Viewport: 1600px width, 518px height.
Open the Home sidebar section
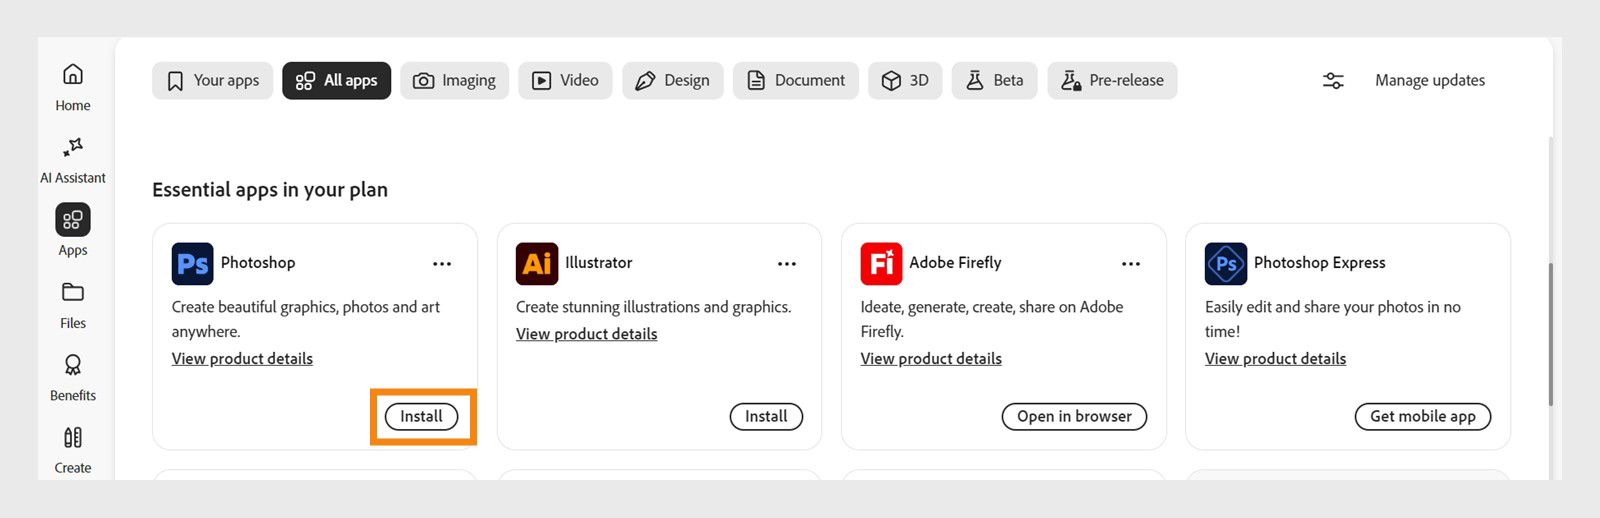[x=73, y=87]
